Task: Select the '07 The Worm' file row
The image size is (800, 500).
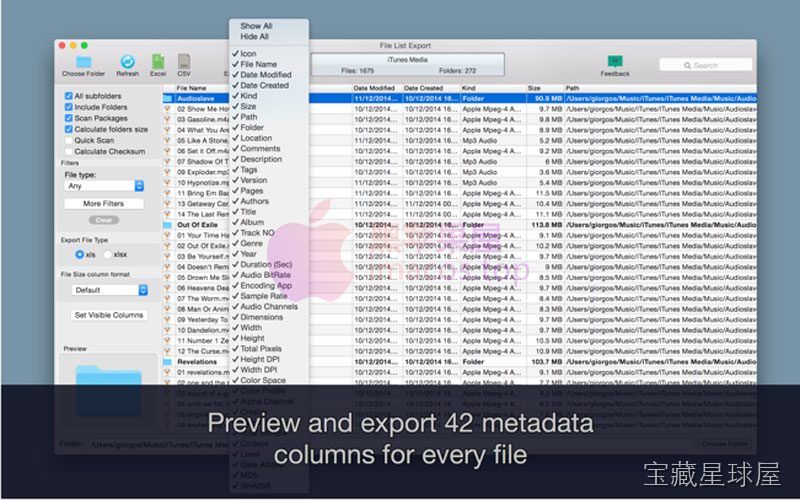Action: click(459, 298)
